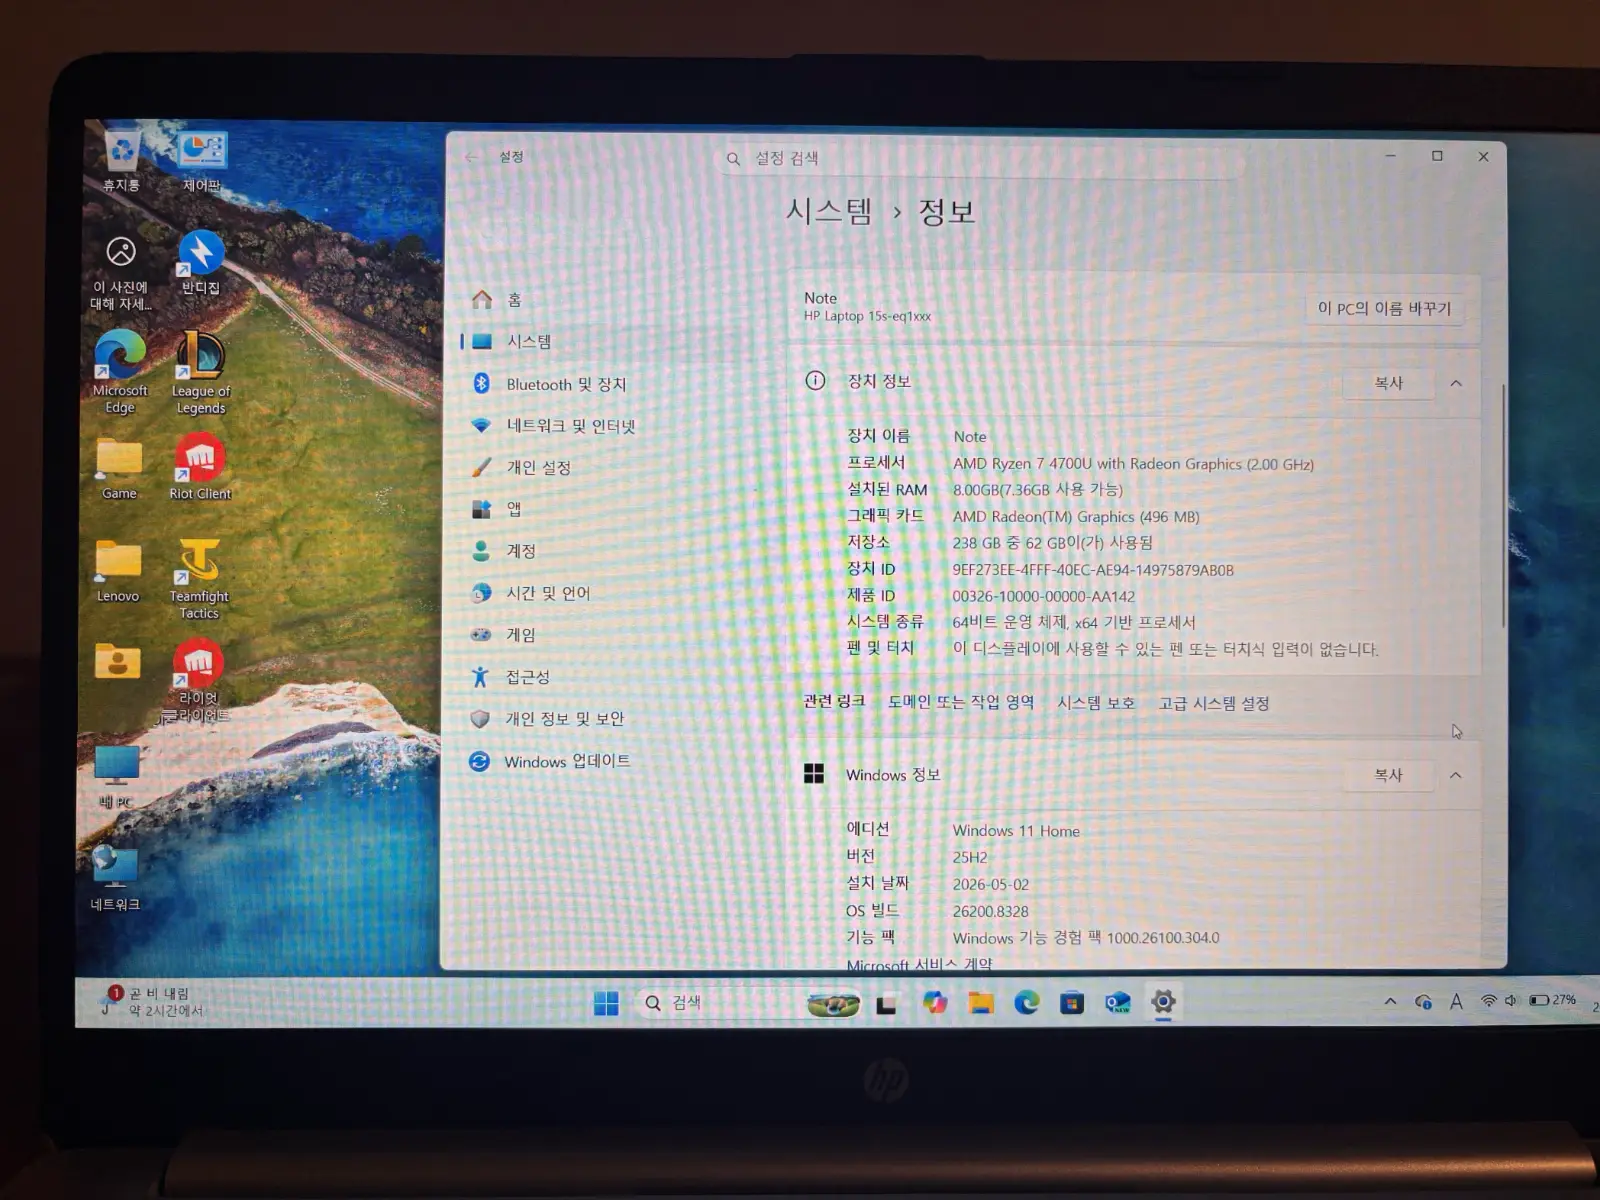Open File Explorer from the taskbar

point(980,1002)
